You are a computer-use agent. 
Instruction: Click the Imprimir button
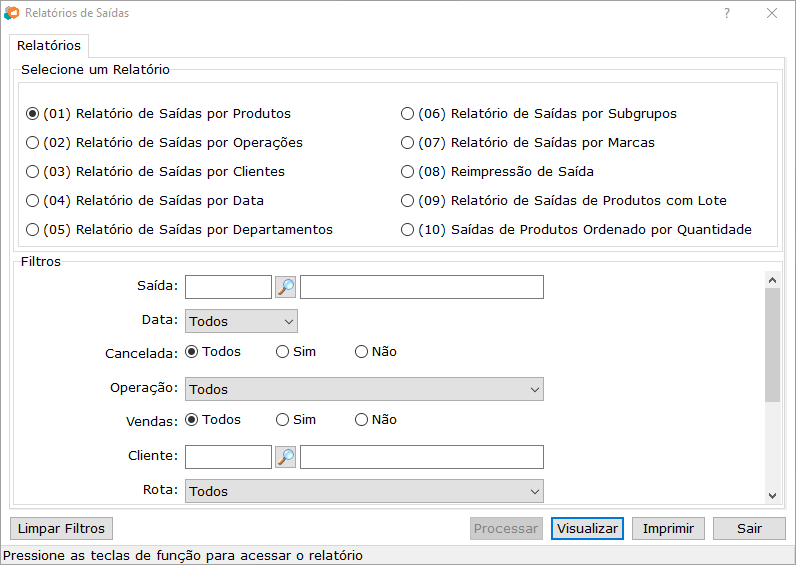tap(668, 528)
